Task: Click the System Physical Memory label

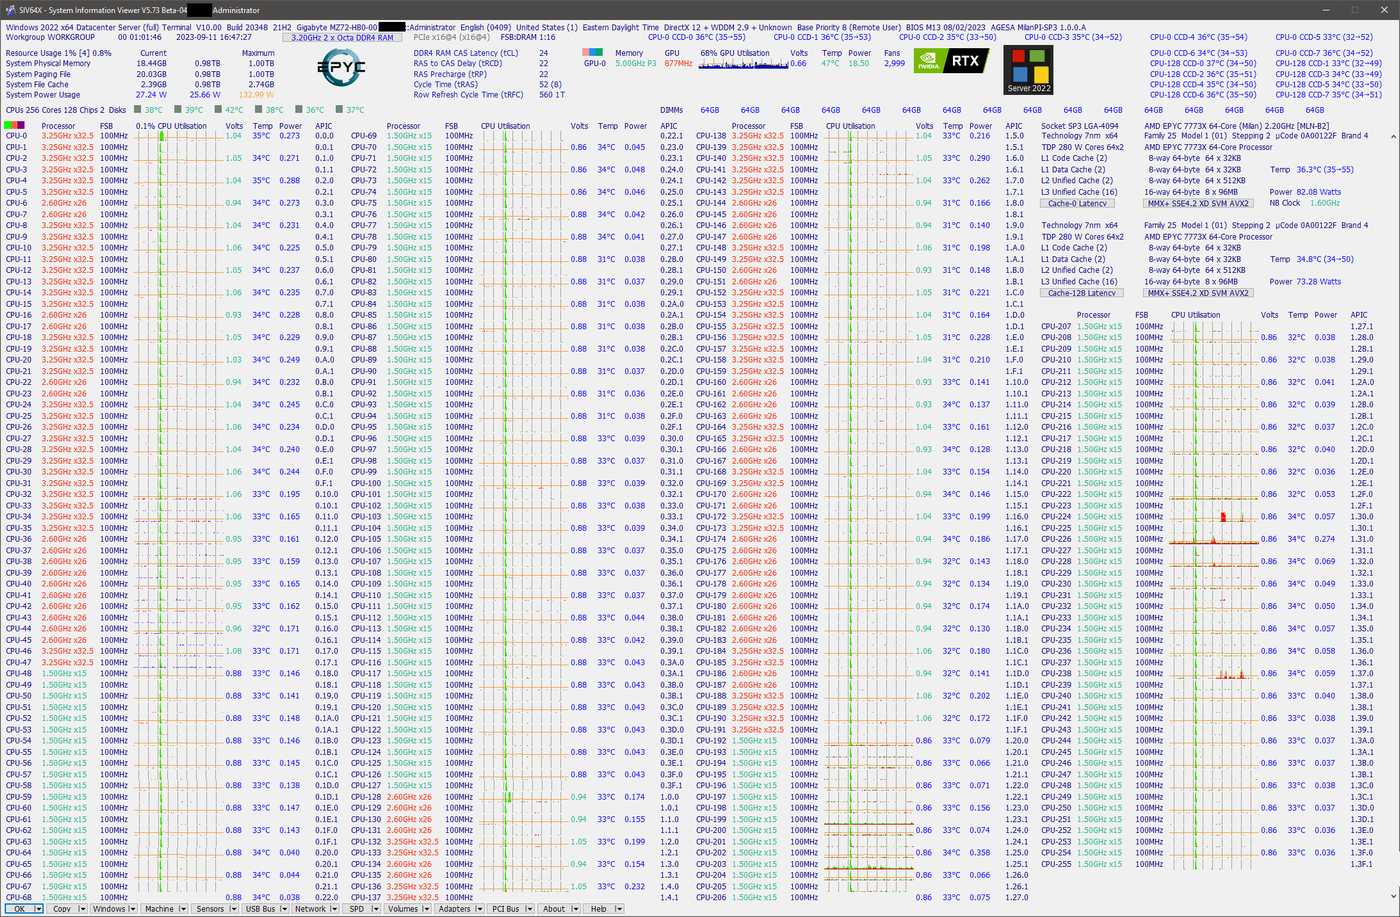Action: (x=48, y=63)
